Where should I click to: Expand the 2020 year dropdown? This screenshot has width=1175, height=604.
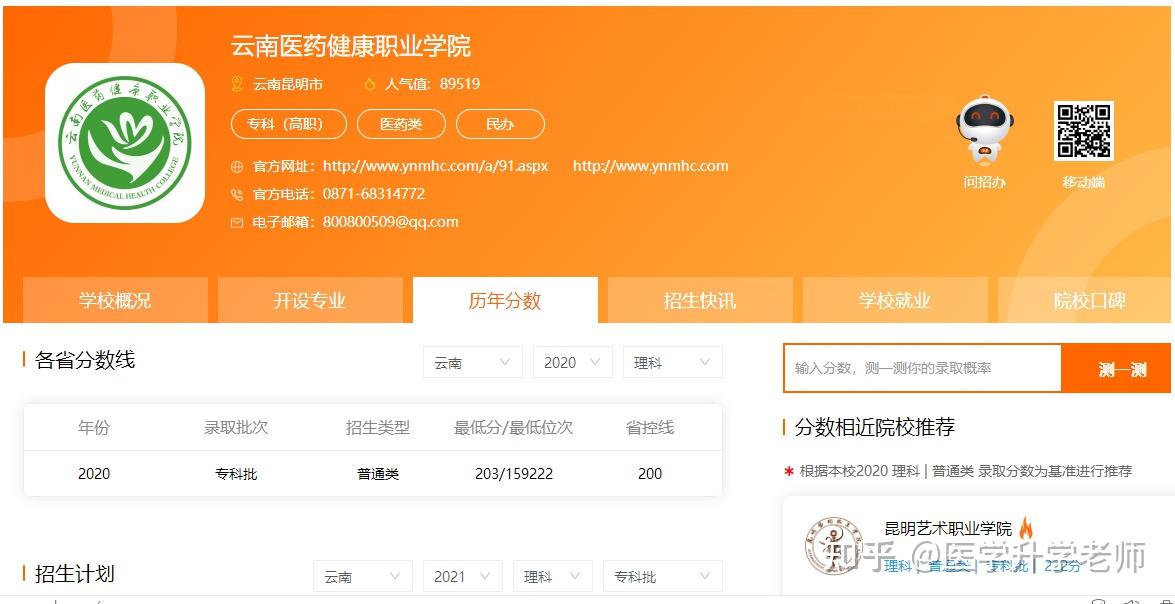(573, 362)
